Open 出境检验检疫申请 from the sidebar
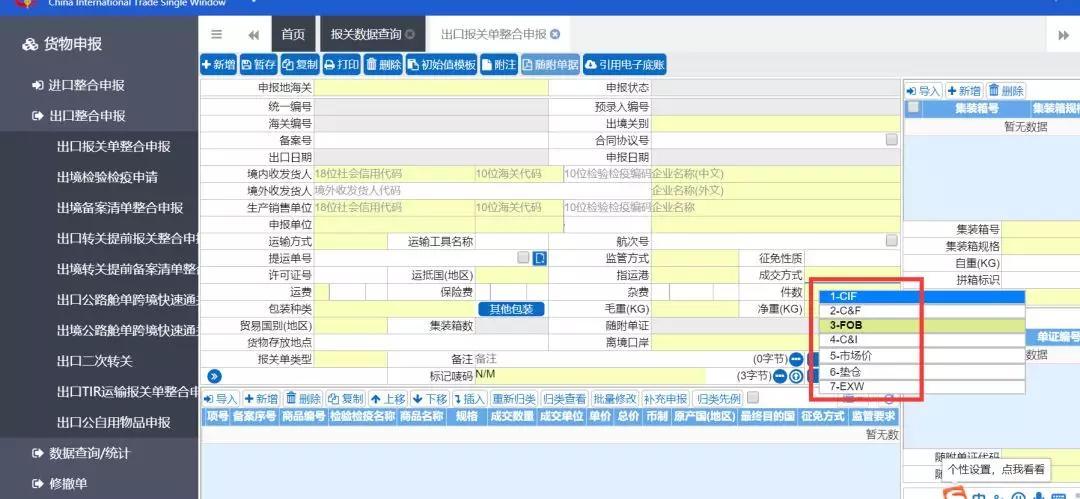1080x499 pixels. [107, 177]
